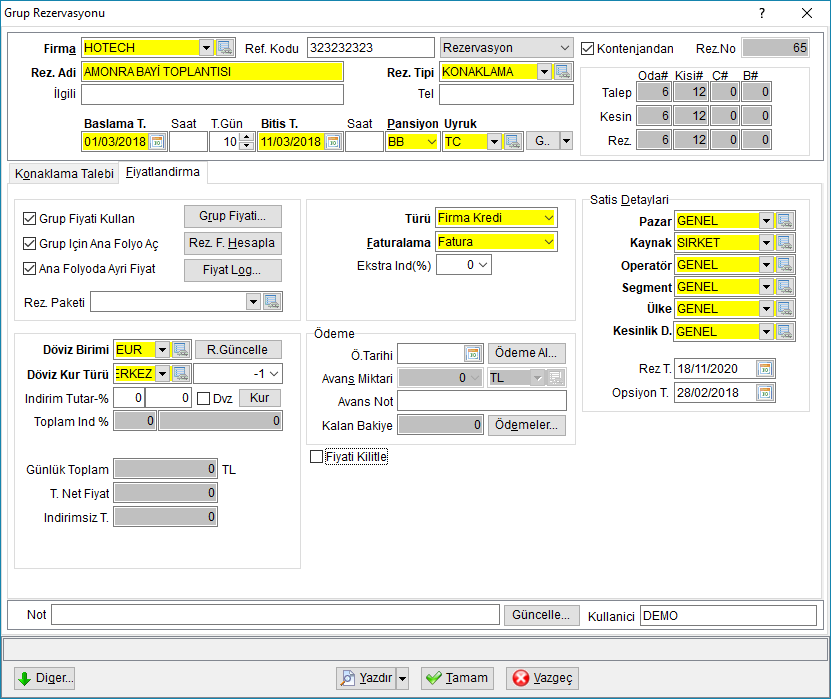
Task: Expand the Döviz Birimi EUR dropdown
Action: click(x=162, y=349)
